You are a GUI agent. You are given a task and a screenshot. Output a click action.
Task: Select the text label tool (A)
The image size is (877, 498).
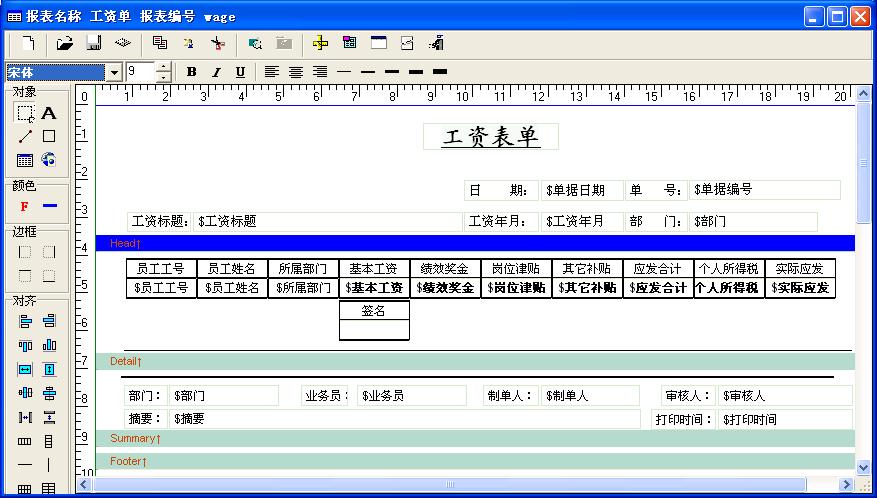pyautogui.click(x=48, y=113)
